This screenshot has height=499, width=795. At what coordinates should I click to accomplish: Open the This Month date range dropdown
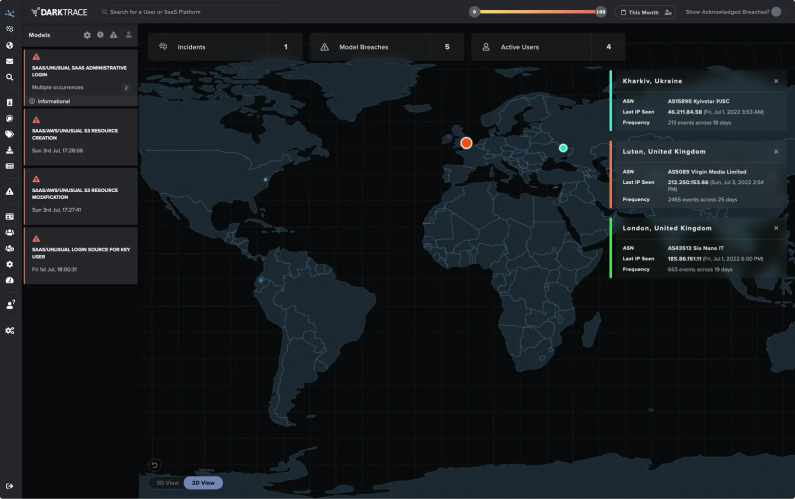click(x=638, y=12)
